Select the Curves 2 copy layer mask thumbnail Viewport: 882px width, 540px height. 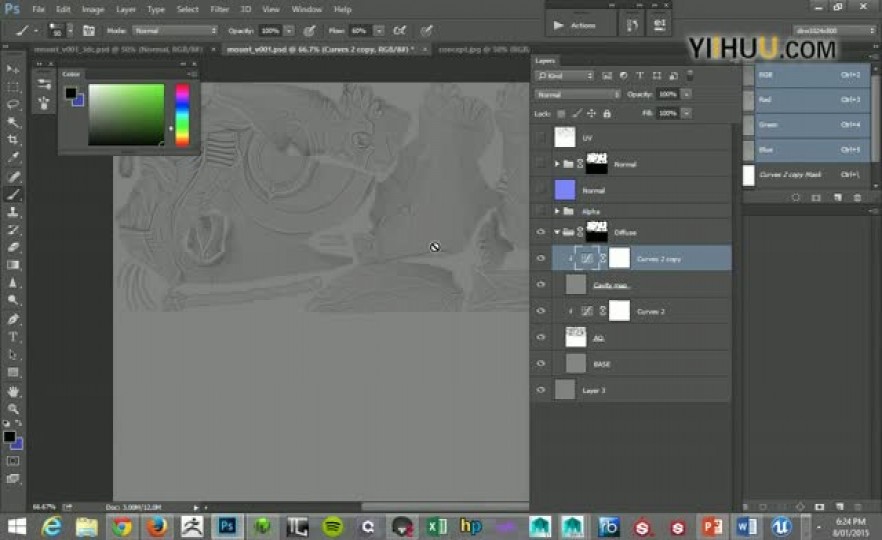pos(619,258)
